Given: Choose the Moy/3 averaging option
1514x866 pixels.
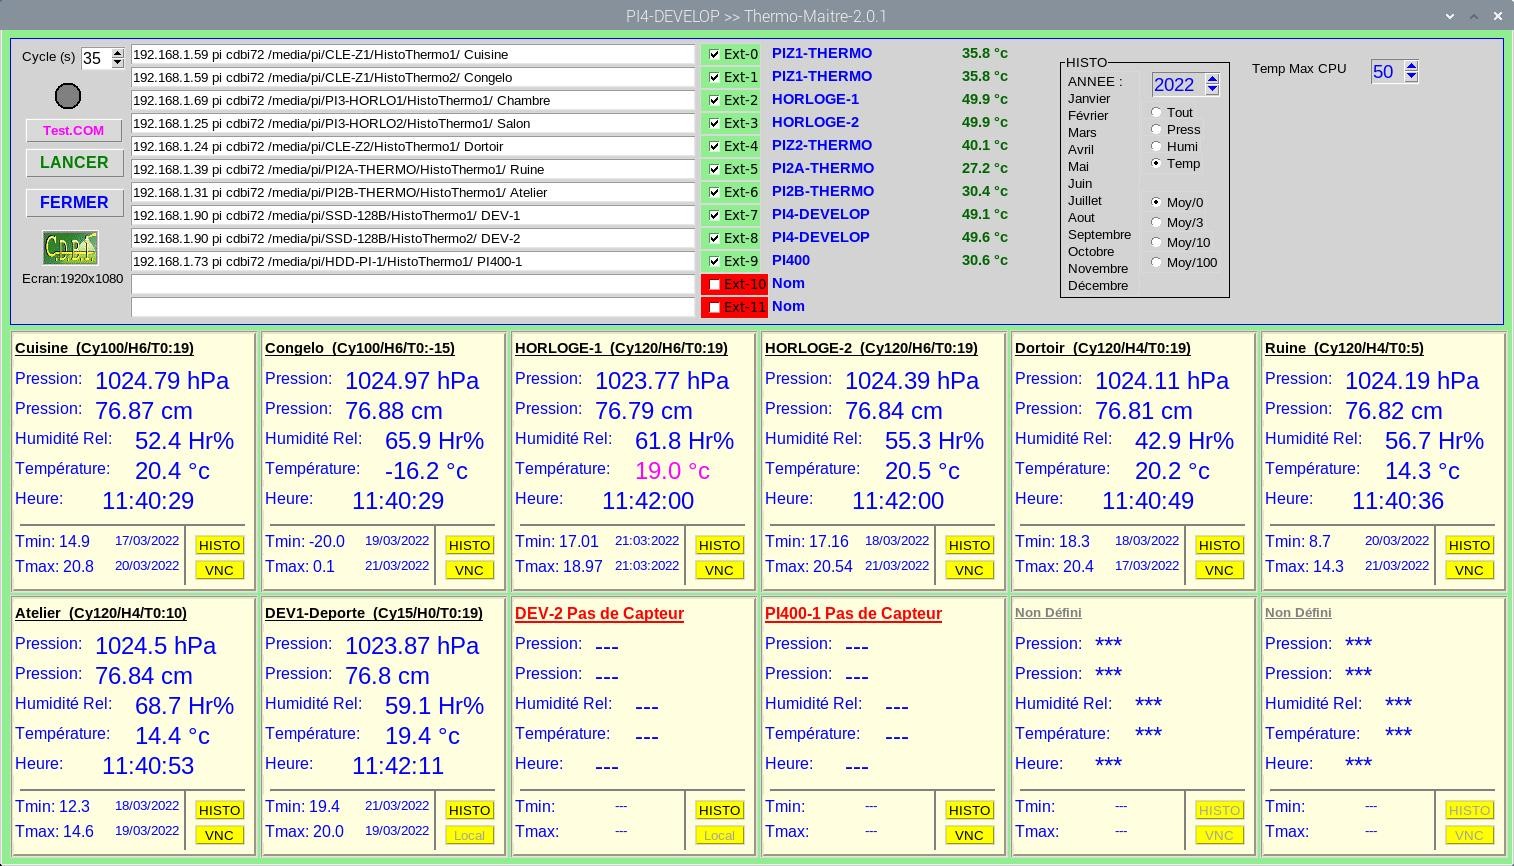Looking at the screenshot, I should click(x=1156, y=222).
